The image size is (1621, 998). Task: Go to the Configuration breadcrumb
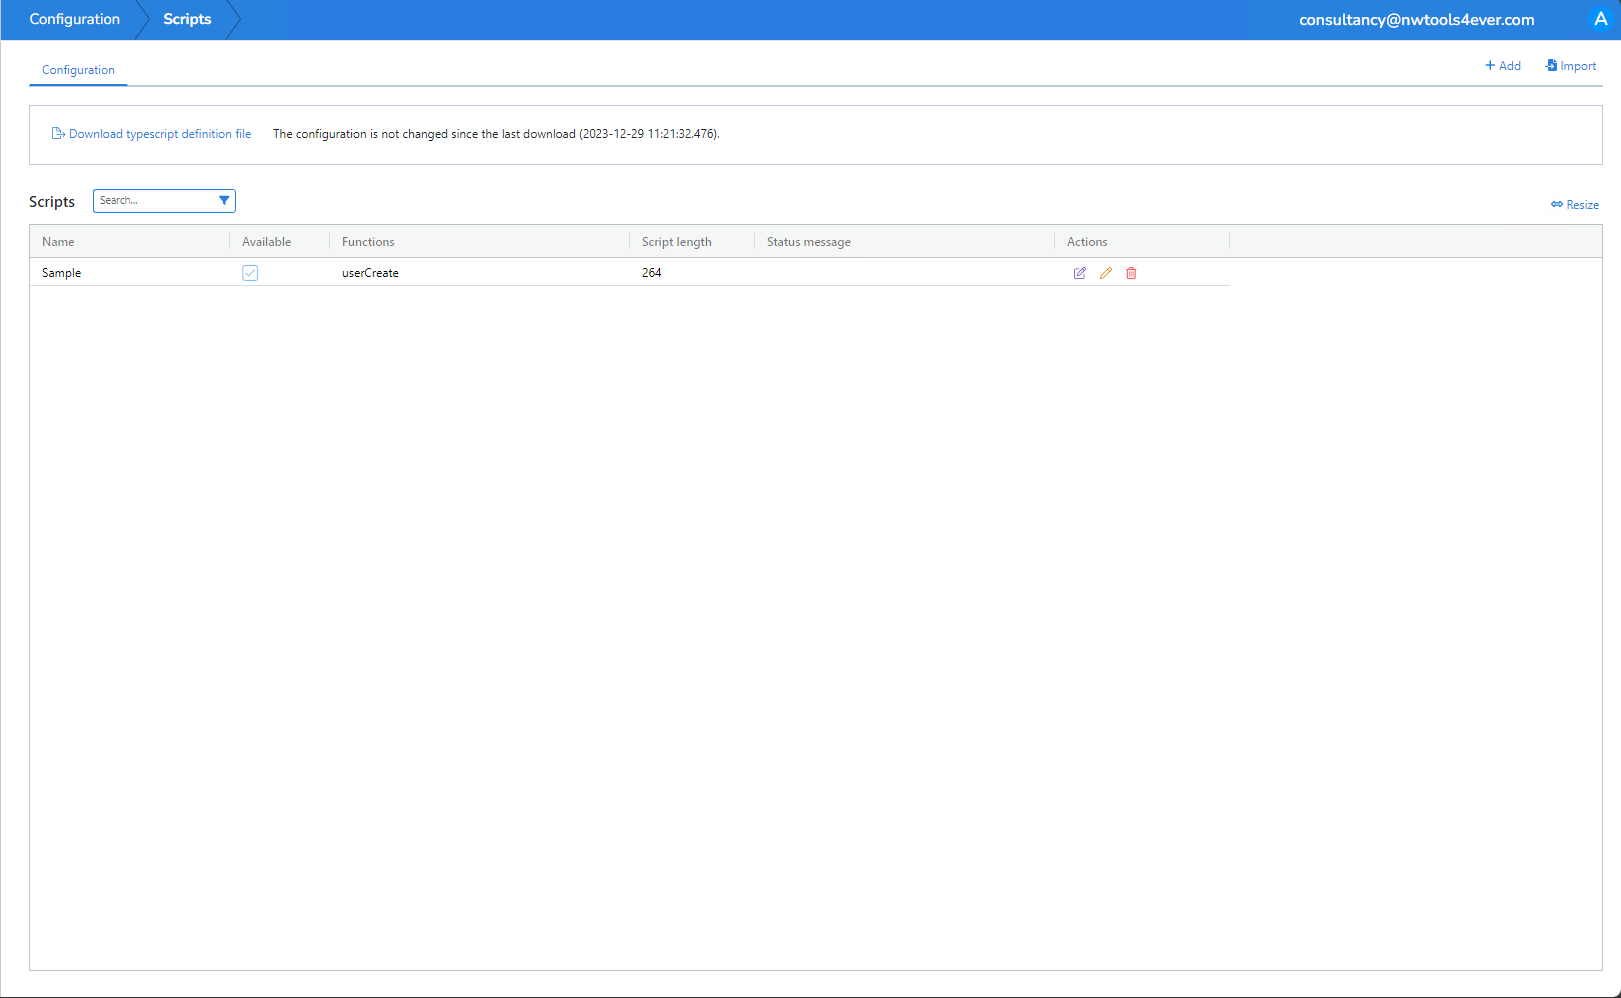74,19
